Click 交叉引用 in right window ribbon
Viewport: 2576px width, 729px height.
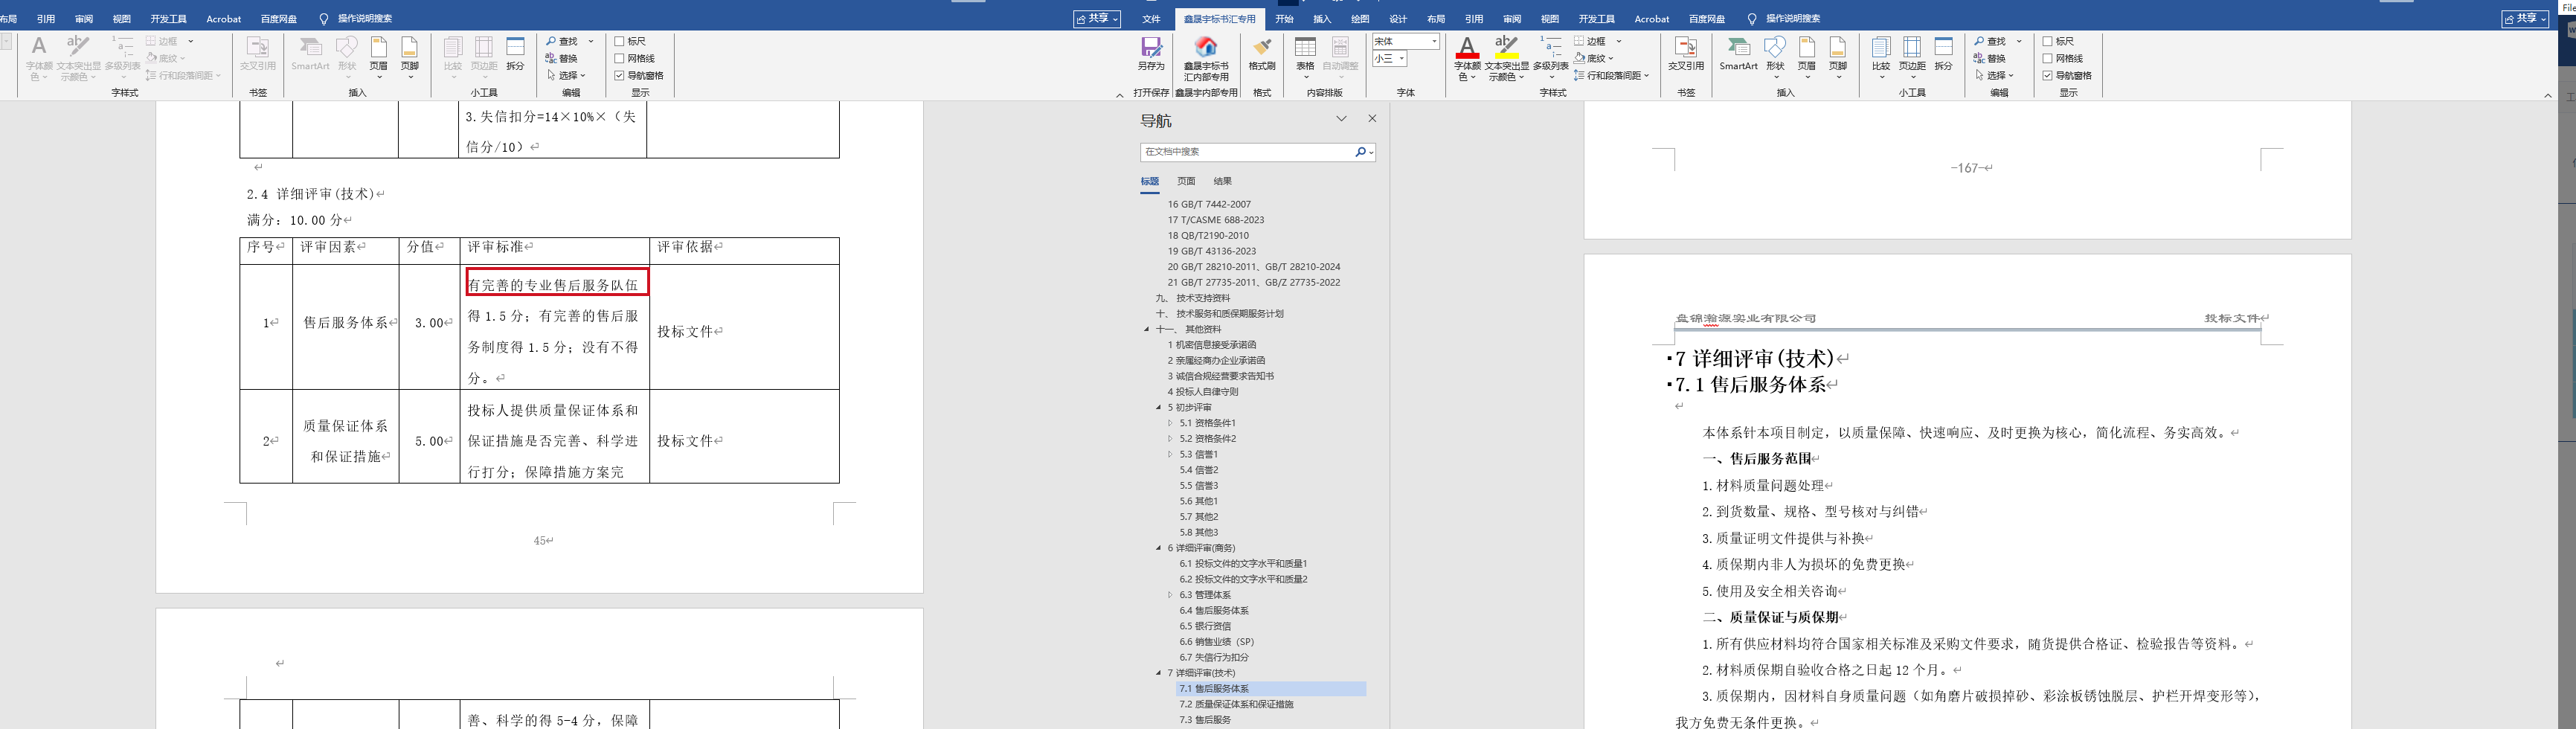point(1686,54)
